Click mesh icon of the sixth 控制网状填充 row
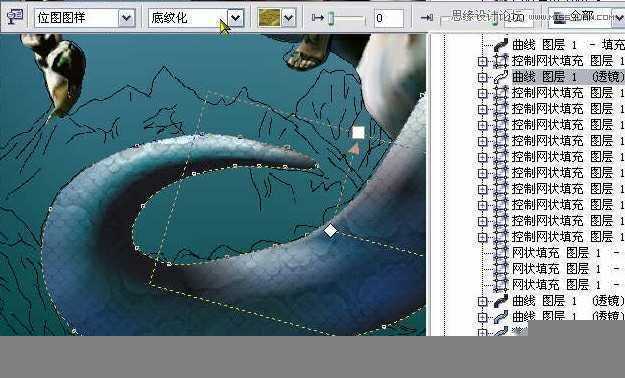The height and width of the screenshot is (378, 625). [x=501, y=157]
